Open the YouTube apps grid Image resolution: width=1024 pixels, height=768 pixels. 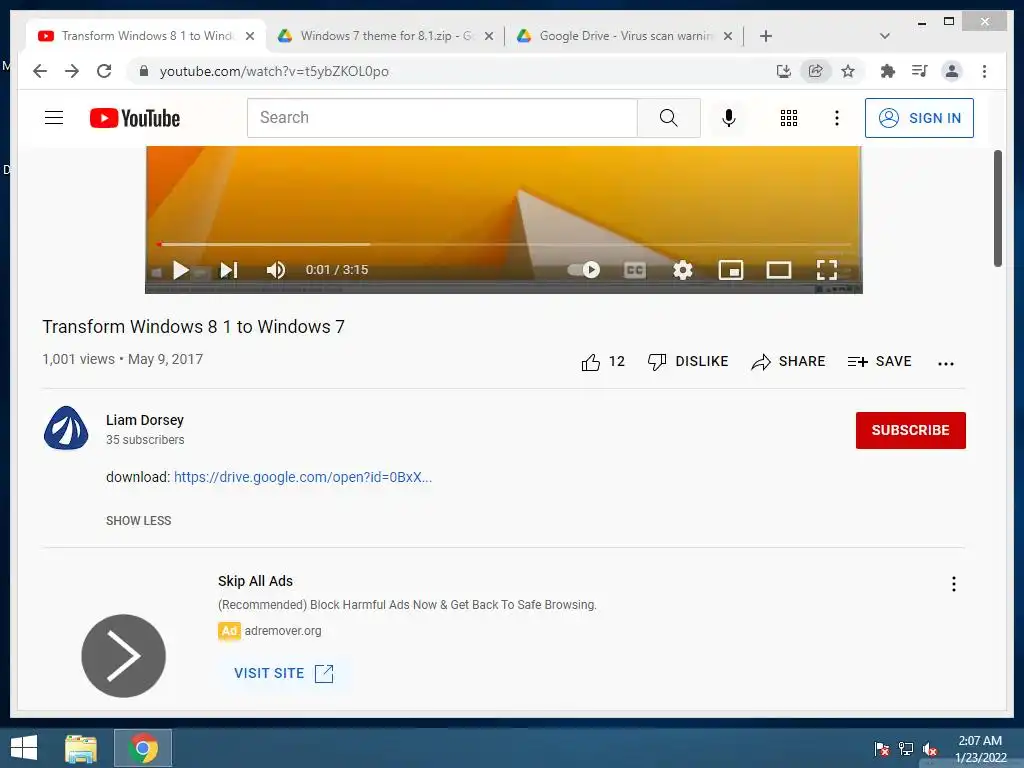click(789, 118)
